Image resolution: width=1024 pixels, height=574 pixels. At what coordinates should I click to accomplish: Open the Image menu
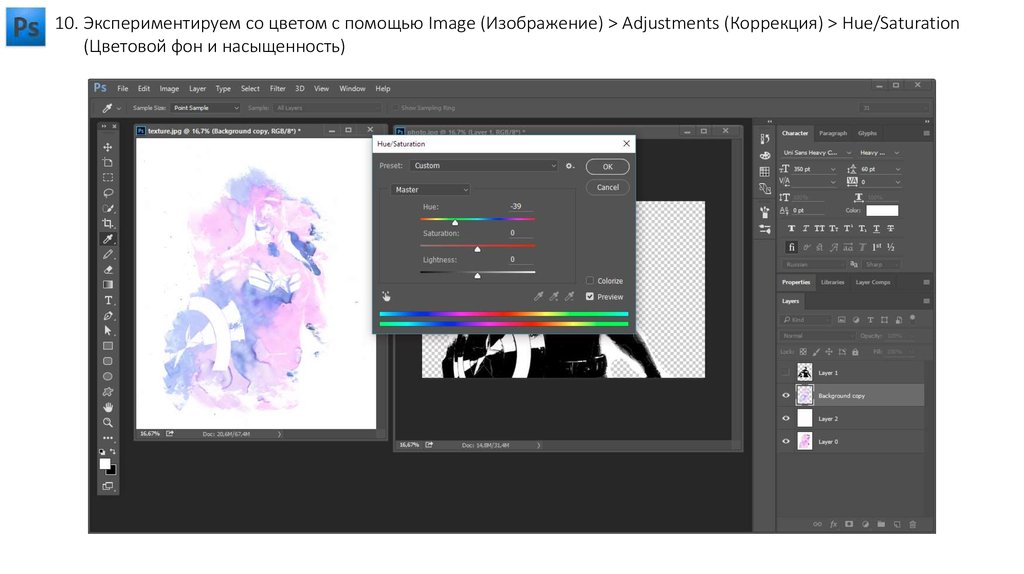point(169,89)
